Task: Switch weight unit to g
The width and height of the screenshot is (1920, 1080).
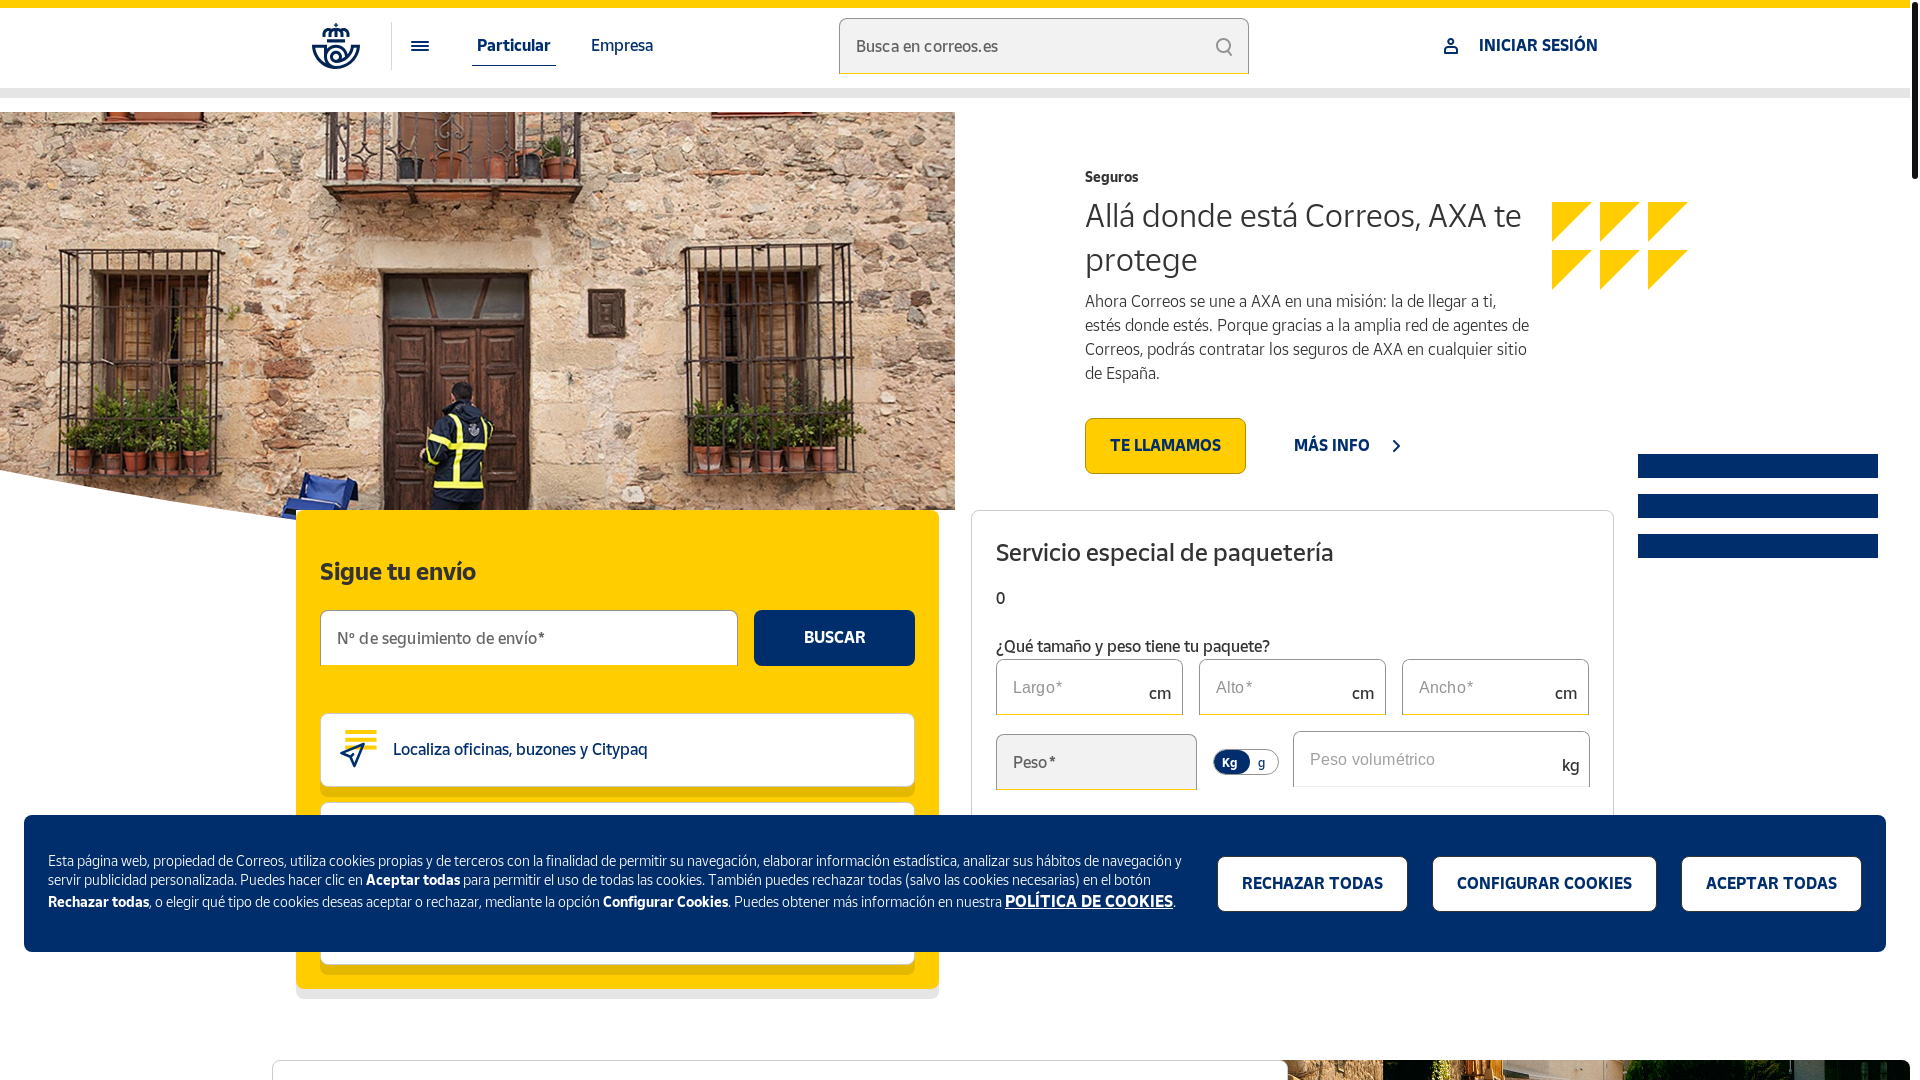Action: [x=1262, y=762]
